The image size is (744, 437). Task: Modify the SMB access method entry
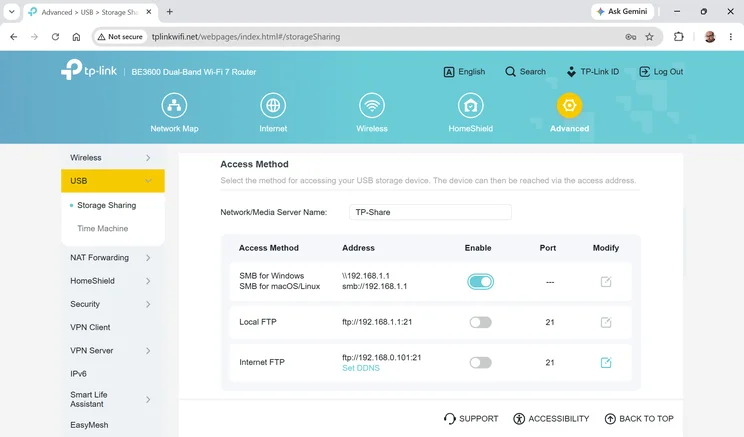tap(606, 282)
